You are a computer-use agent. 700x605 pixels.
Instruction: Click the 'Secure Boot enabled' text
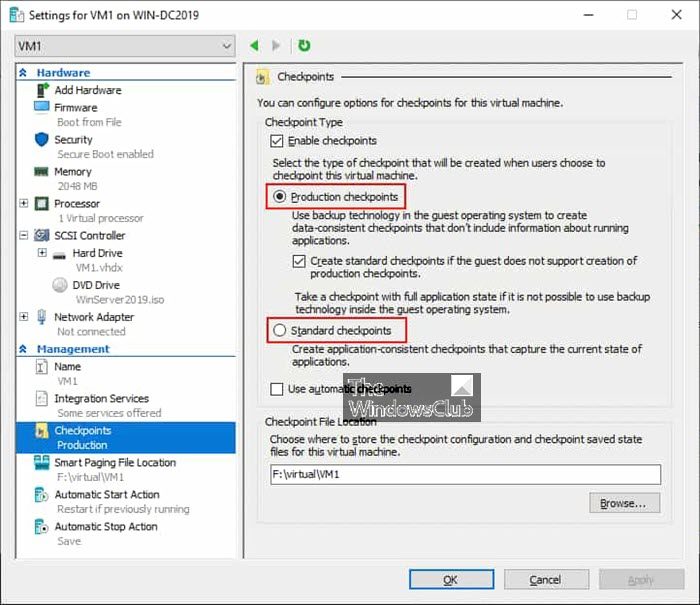tap(105, 154)
